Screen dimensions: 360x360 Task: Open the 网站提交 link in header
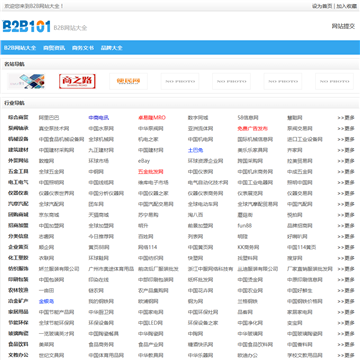click(x=343, y=26)
